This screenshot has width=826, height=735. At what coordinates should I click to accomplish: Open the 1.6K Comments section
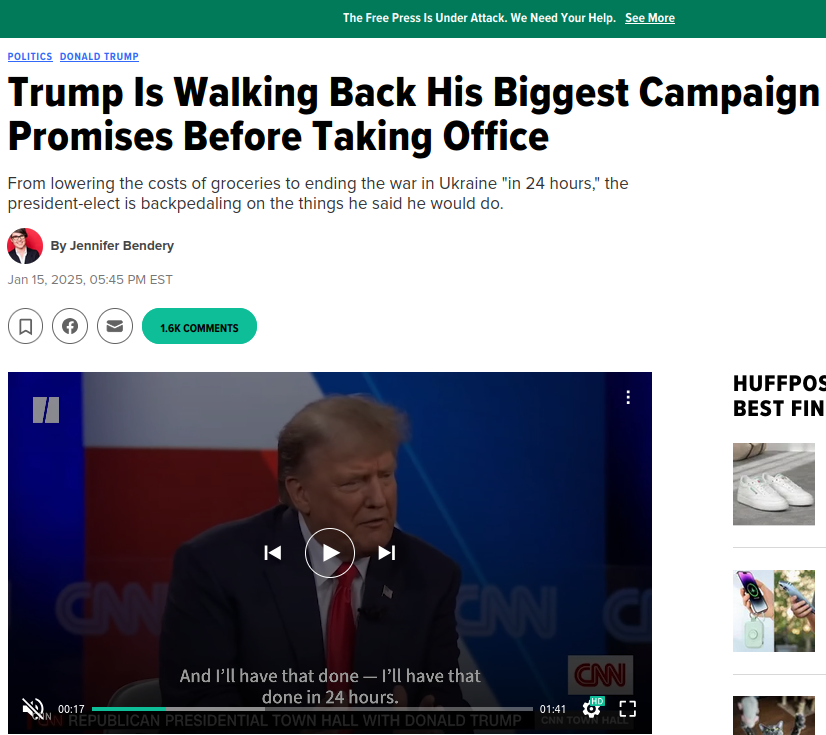tap(199, 326)
